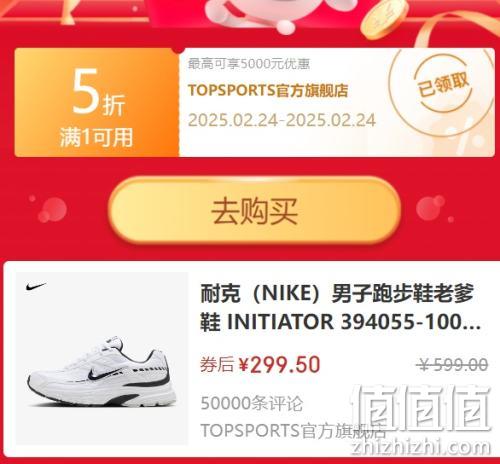Viewport: 500px width, 464px height.
Task: Tap the 去购买 button
Action: [x=254, y=211]
